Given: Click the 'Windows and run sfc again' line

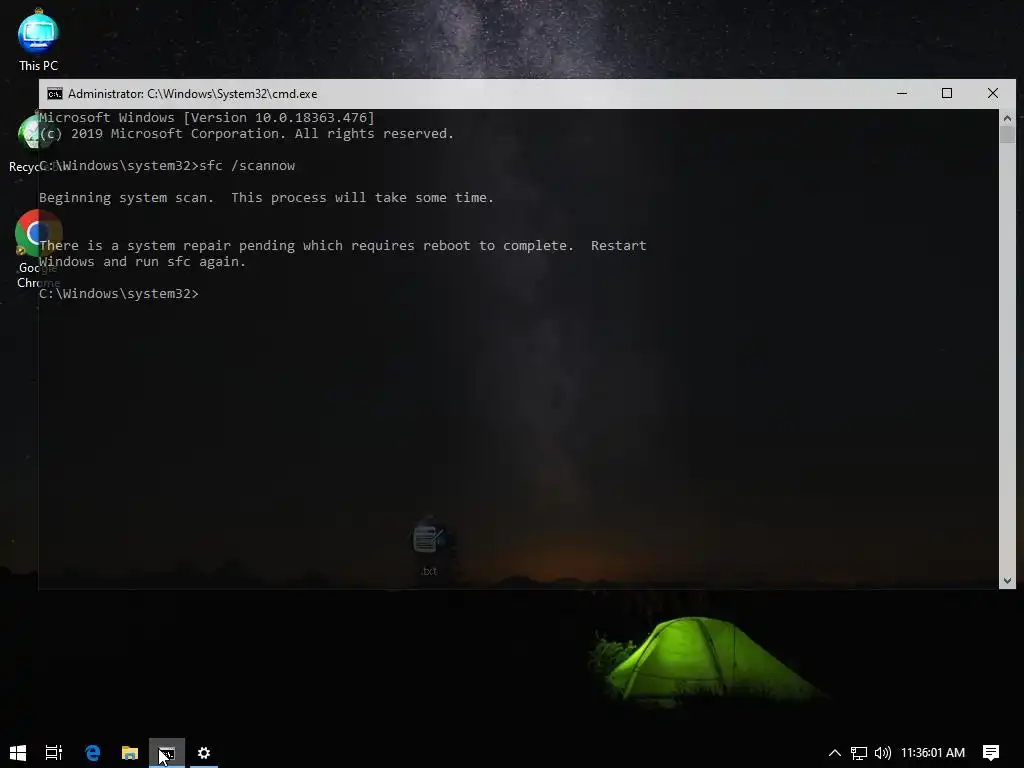Looking at the screenshot, I should [x=142, y=262].
